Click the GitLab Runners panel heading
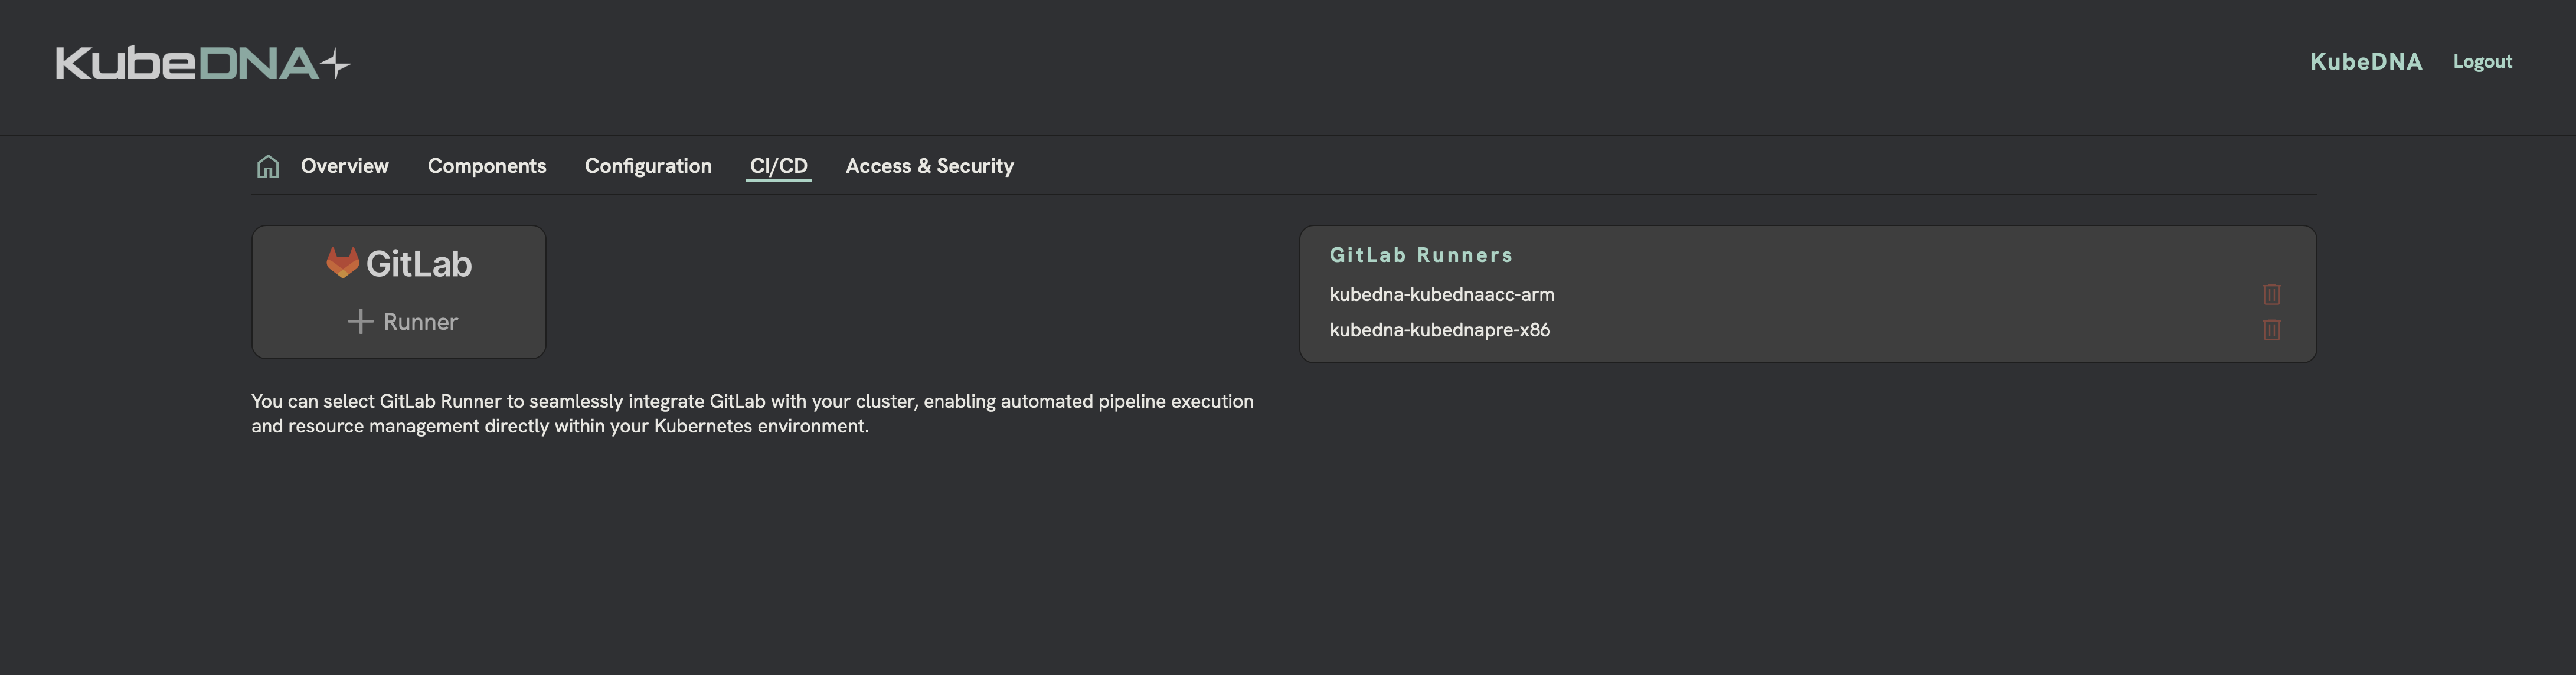This screenshot has width=2576, height=675. coord(1420,255)
